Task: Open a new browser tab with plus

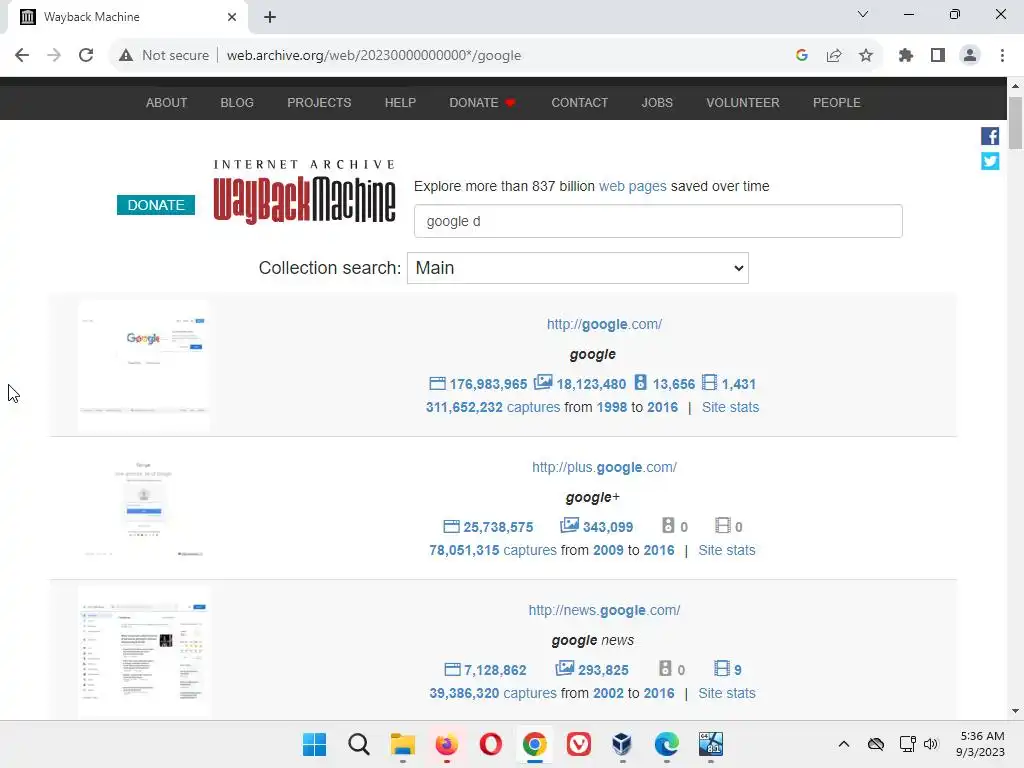Action: tap(270, 17)
